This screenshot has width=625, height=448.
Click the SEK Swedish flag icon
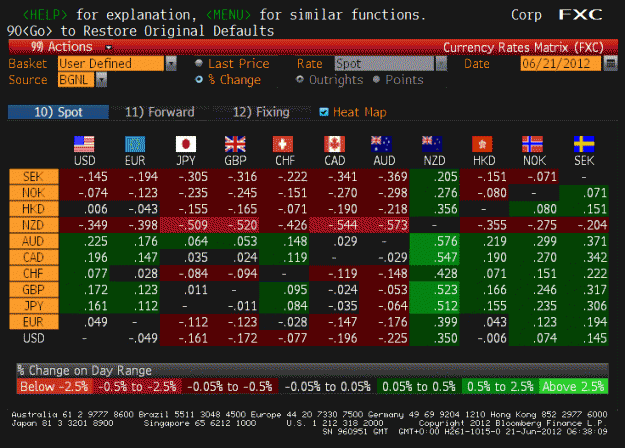[x=584, y=144]
